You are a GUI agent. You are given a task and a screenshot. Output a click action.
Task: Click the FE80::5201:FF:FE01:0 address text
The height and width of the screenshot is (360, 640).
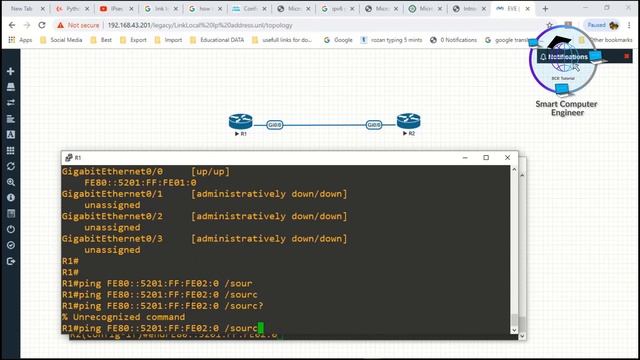(x=140, y=182)
